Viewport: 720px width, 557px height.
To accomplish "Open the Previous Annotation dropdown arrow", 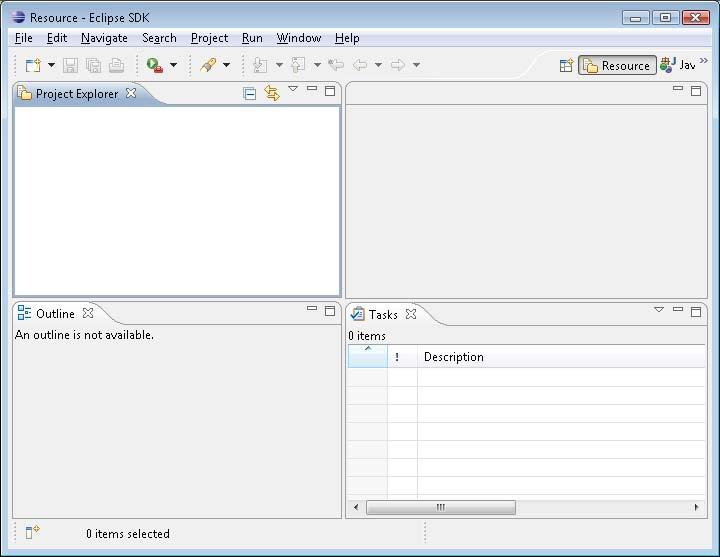I will tap(317, 65).
